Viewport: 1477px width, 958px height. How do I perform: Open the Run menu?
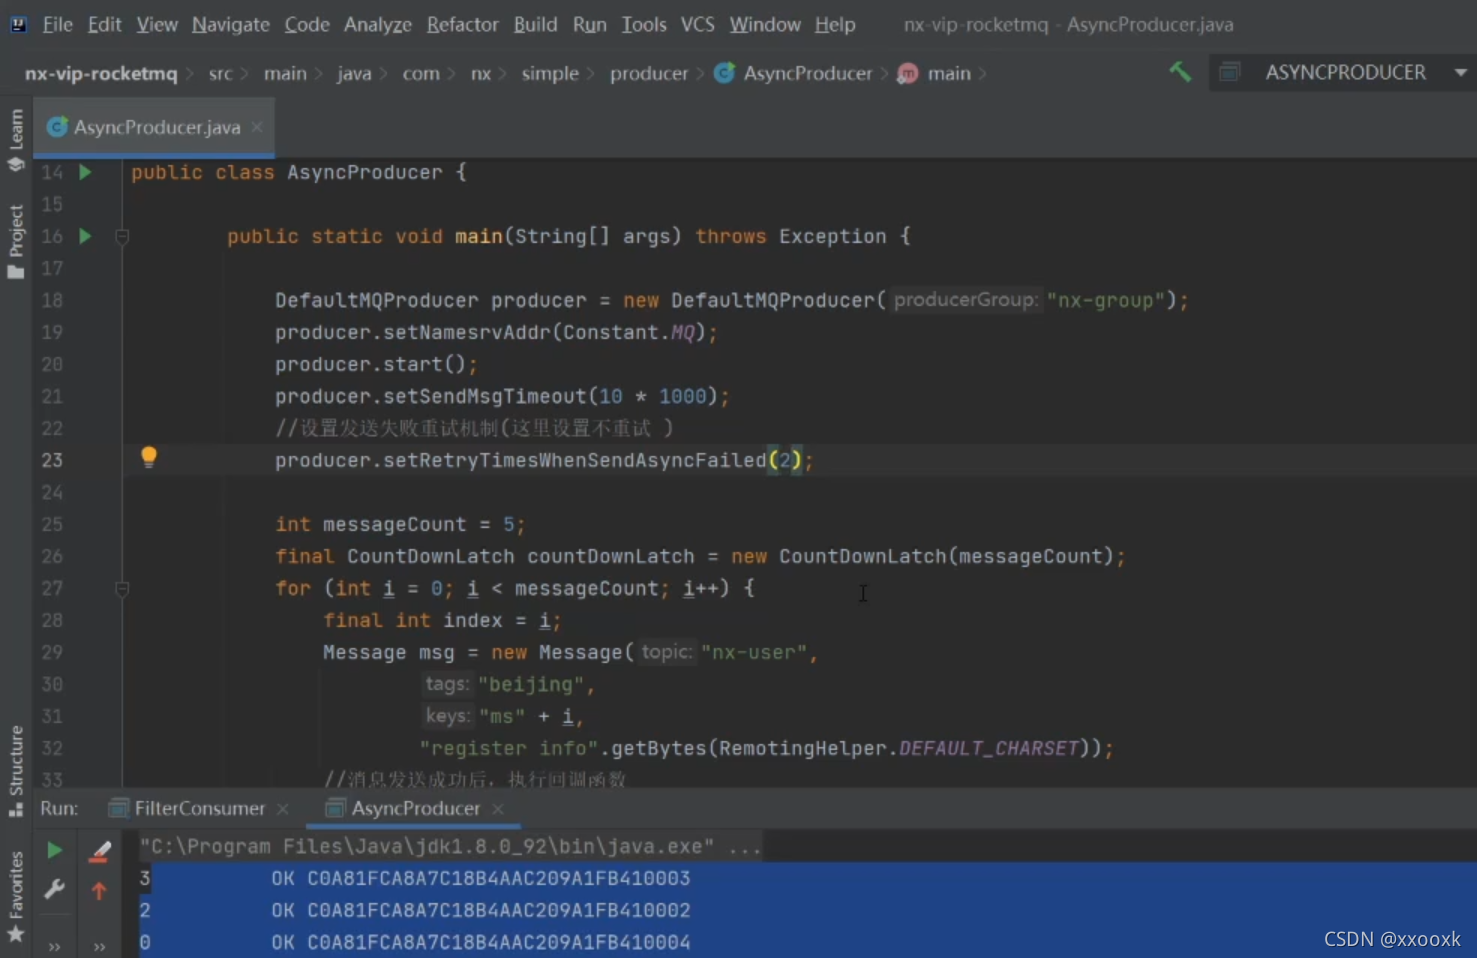click(589, 24)
